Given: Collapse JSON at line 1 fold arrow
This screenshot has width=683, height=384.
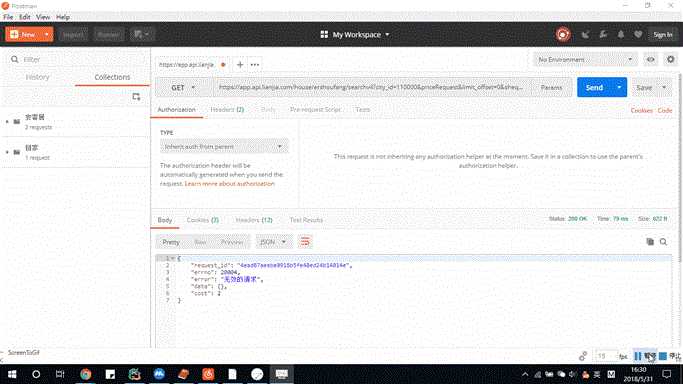Looking at the screenshot, I should (173, 259).
